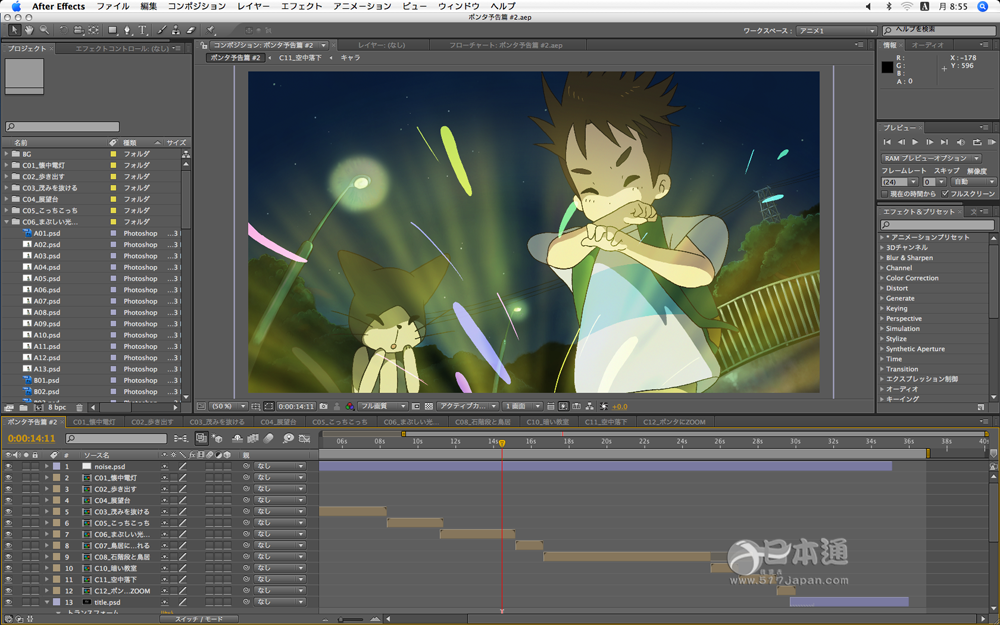
Task: Switch to the オーディオ panel tab
Action: [x=927, y=45]
